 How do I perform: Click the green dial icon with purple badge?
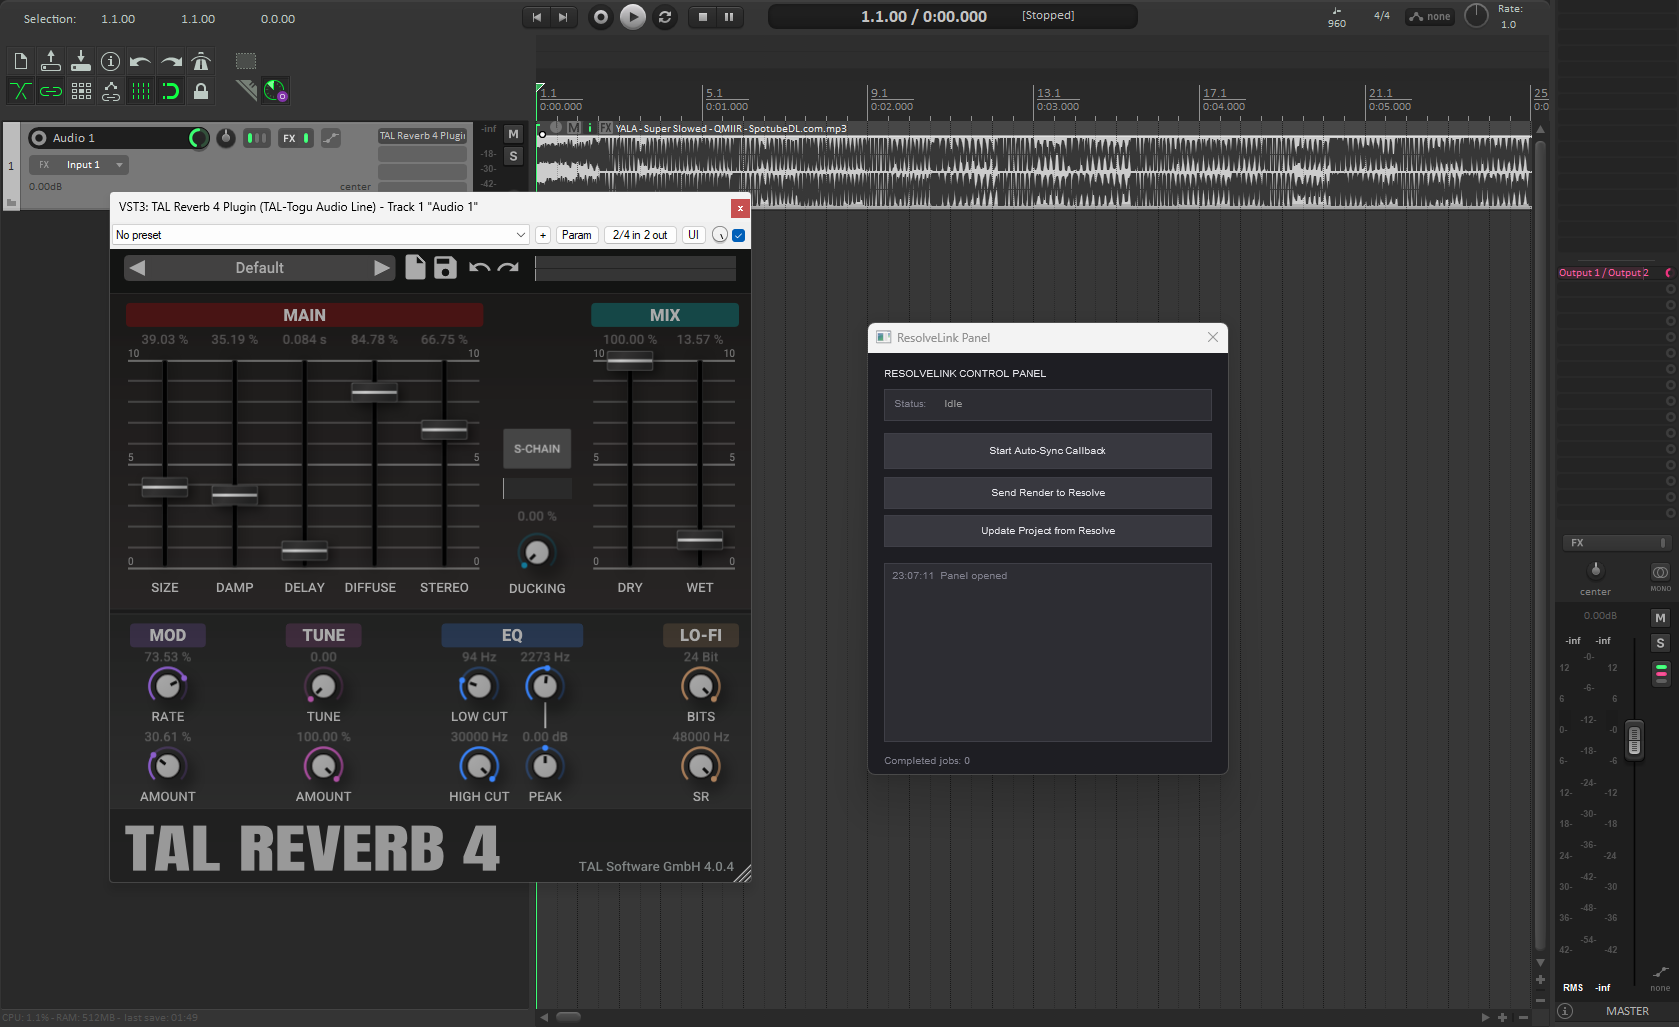pyautogui.click(x=276, y=91)
